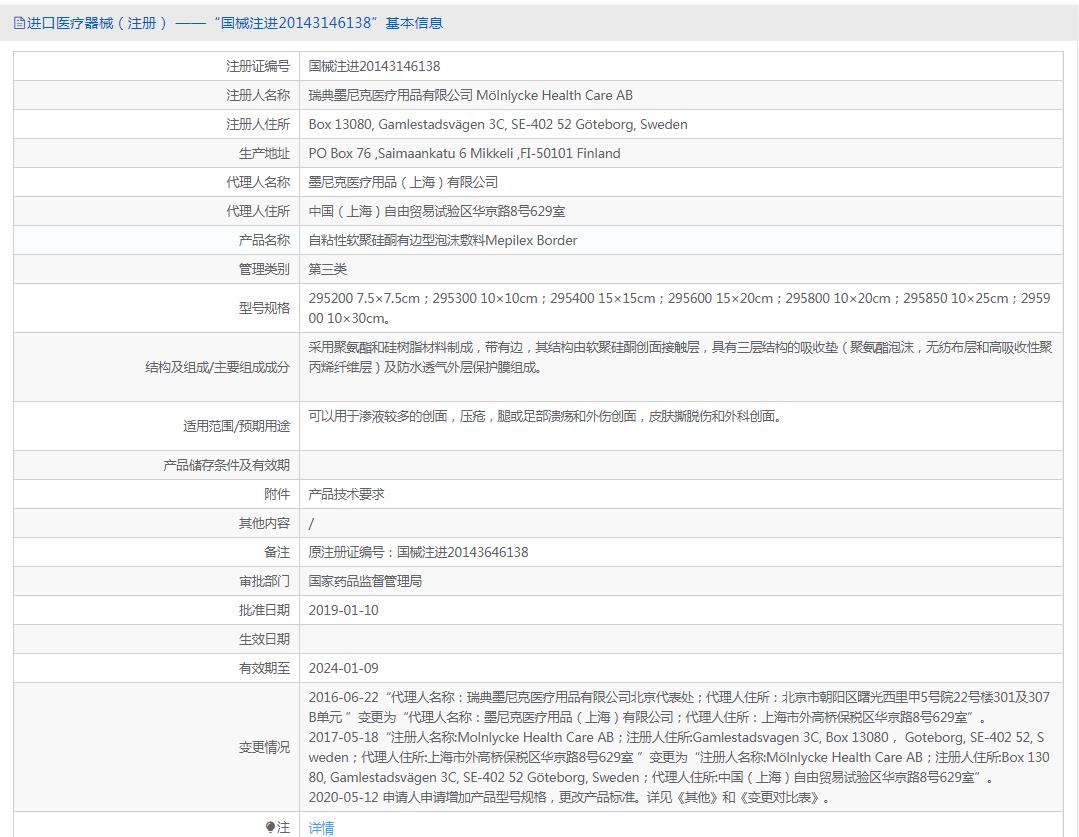Open the 详情 link in the 注 row
Image resolution: width=1079 pixels, height=837 pixels.
[x=321, y=827]
